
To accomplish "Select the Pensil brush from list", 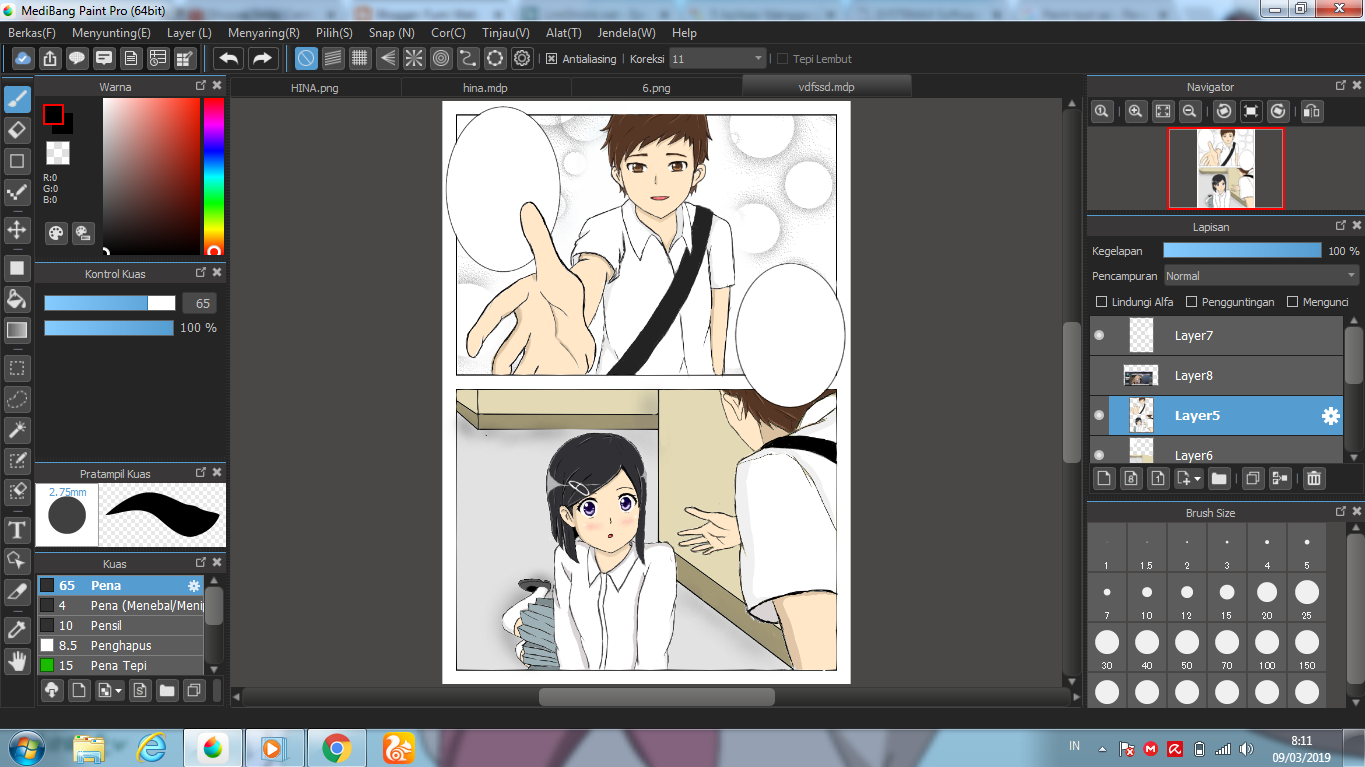I will [106, 626].
